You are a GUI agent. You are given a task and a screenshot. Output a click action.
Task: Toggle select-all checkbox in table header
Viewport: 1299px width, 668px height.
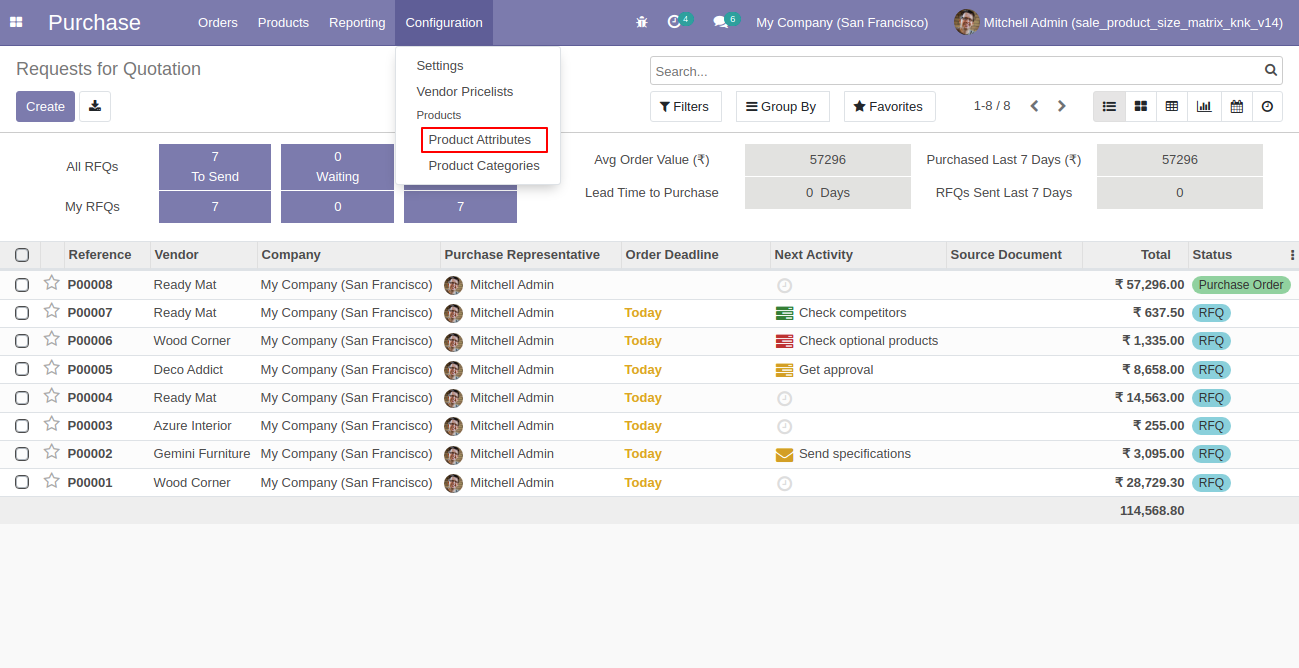(22, 255)
